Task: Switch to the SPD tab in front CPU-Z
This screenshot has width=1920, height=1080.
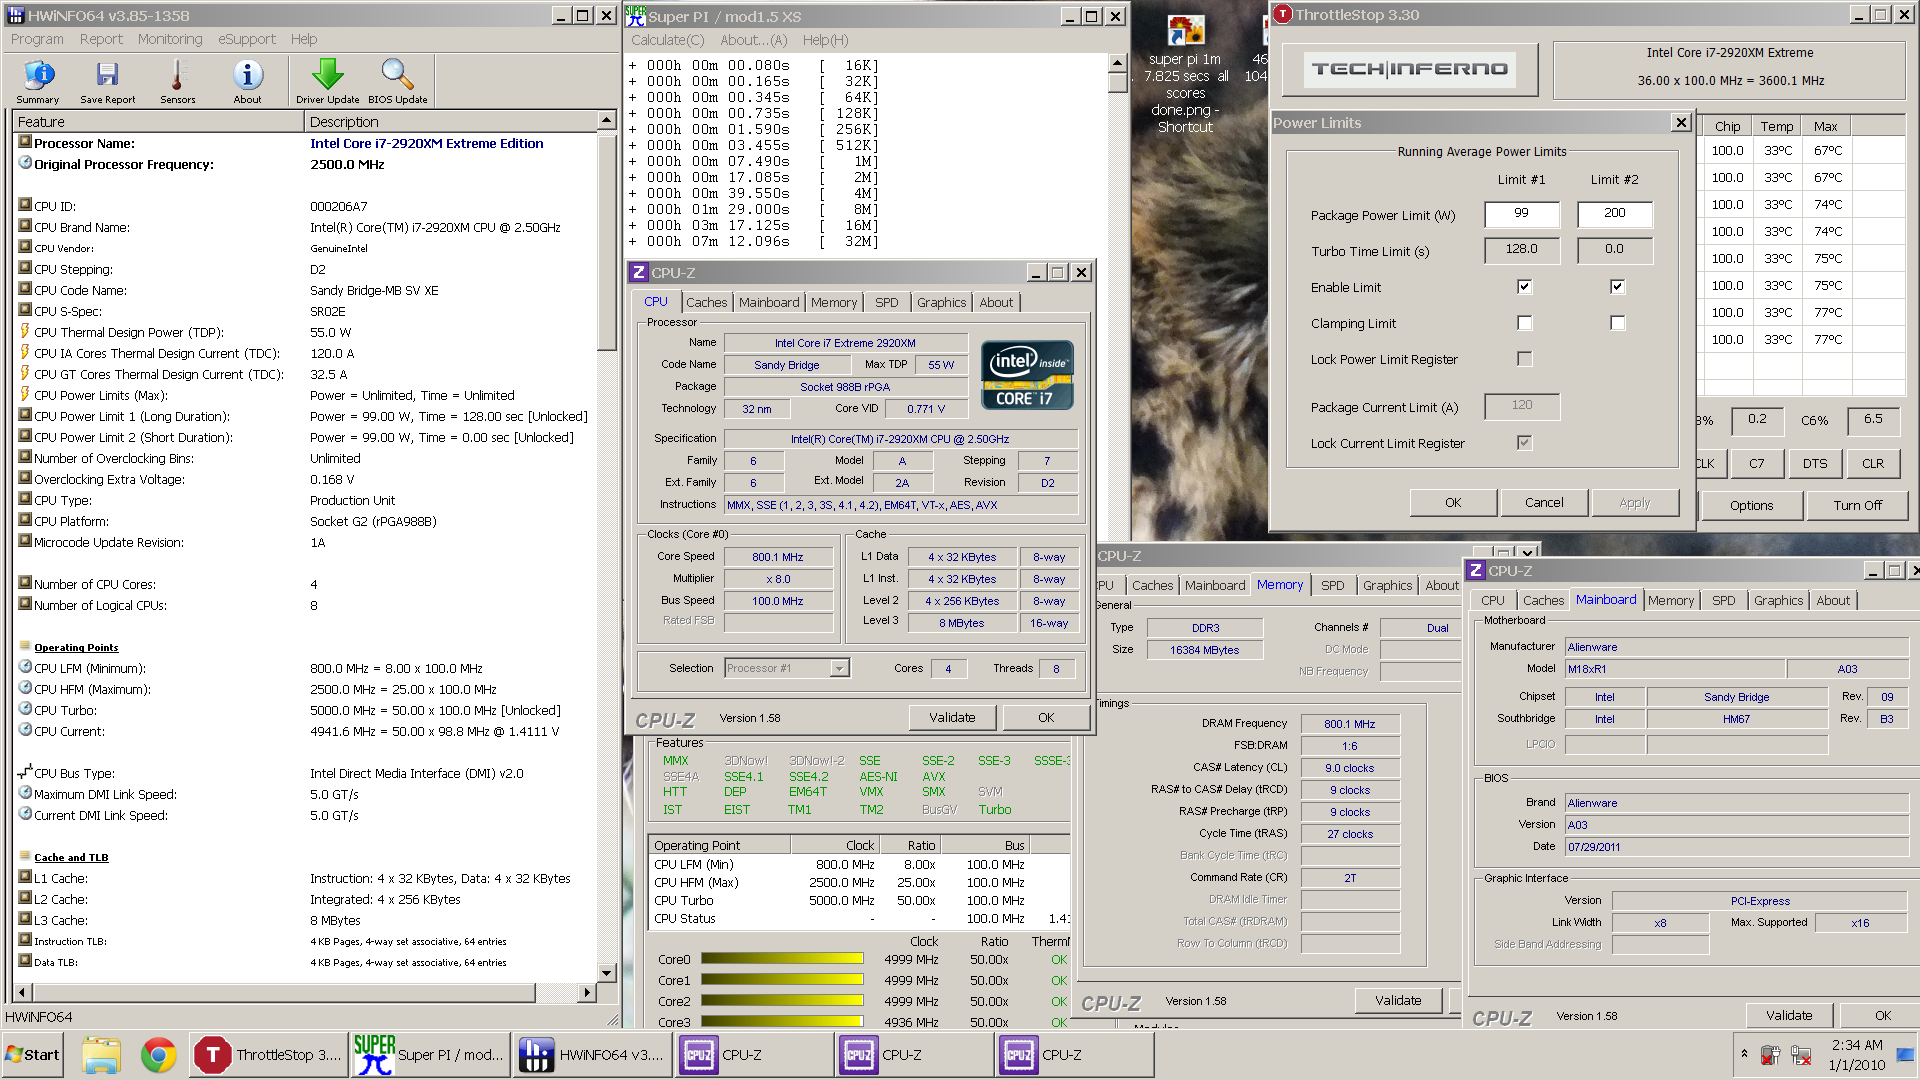Action: pyautogui.click(x=886, y=302)
